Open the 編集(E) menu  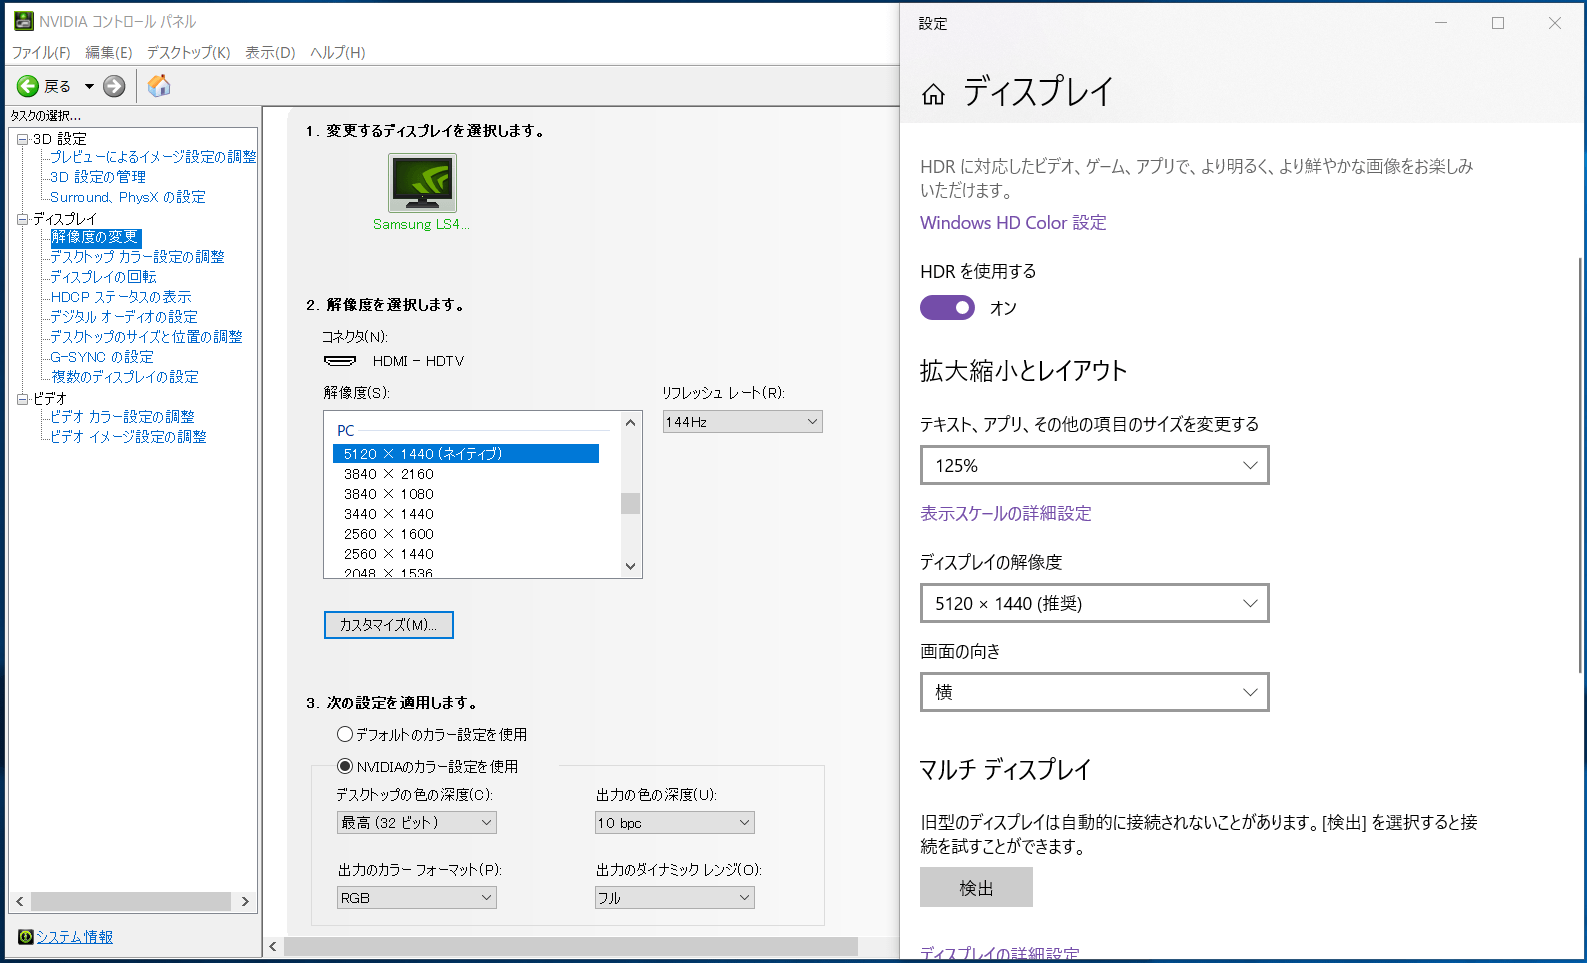coord(109,52)
